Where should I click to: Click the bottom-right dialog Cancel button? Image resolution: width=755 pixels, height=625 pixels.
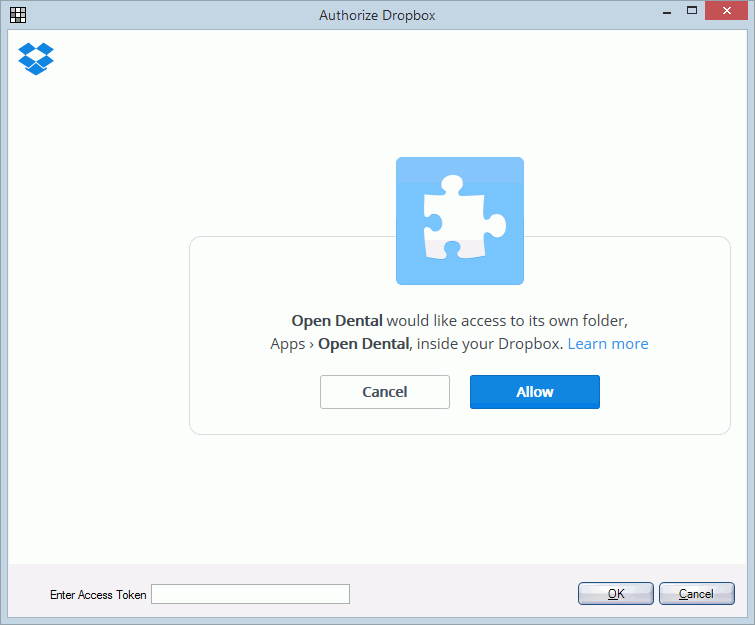click(x=697, y=593)
